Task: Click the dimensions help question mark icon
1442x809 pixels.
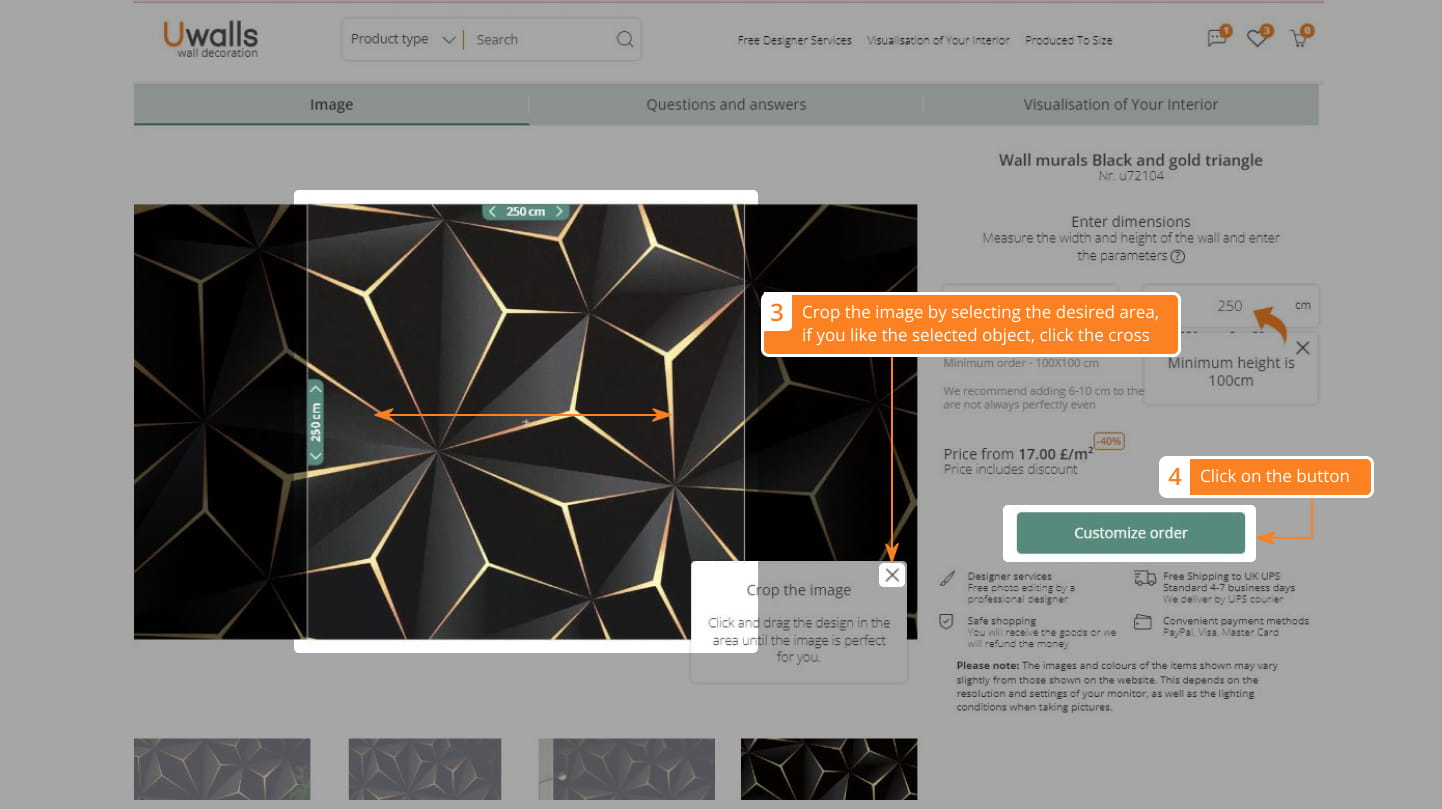Action: point(1178,256)
